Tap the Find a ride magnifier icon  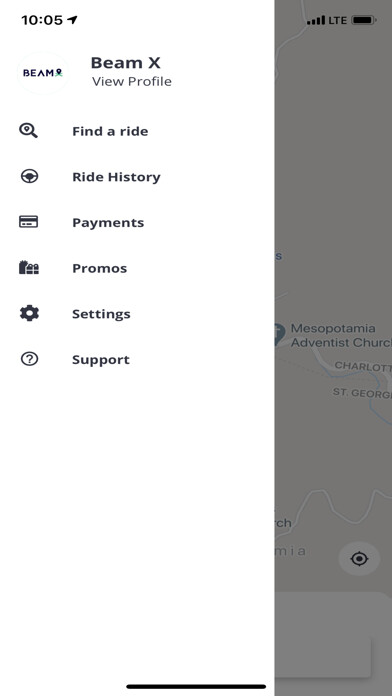28,131
